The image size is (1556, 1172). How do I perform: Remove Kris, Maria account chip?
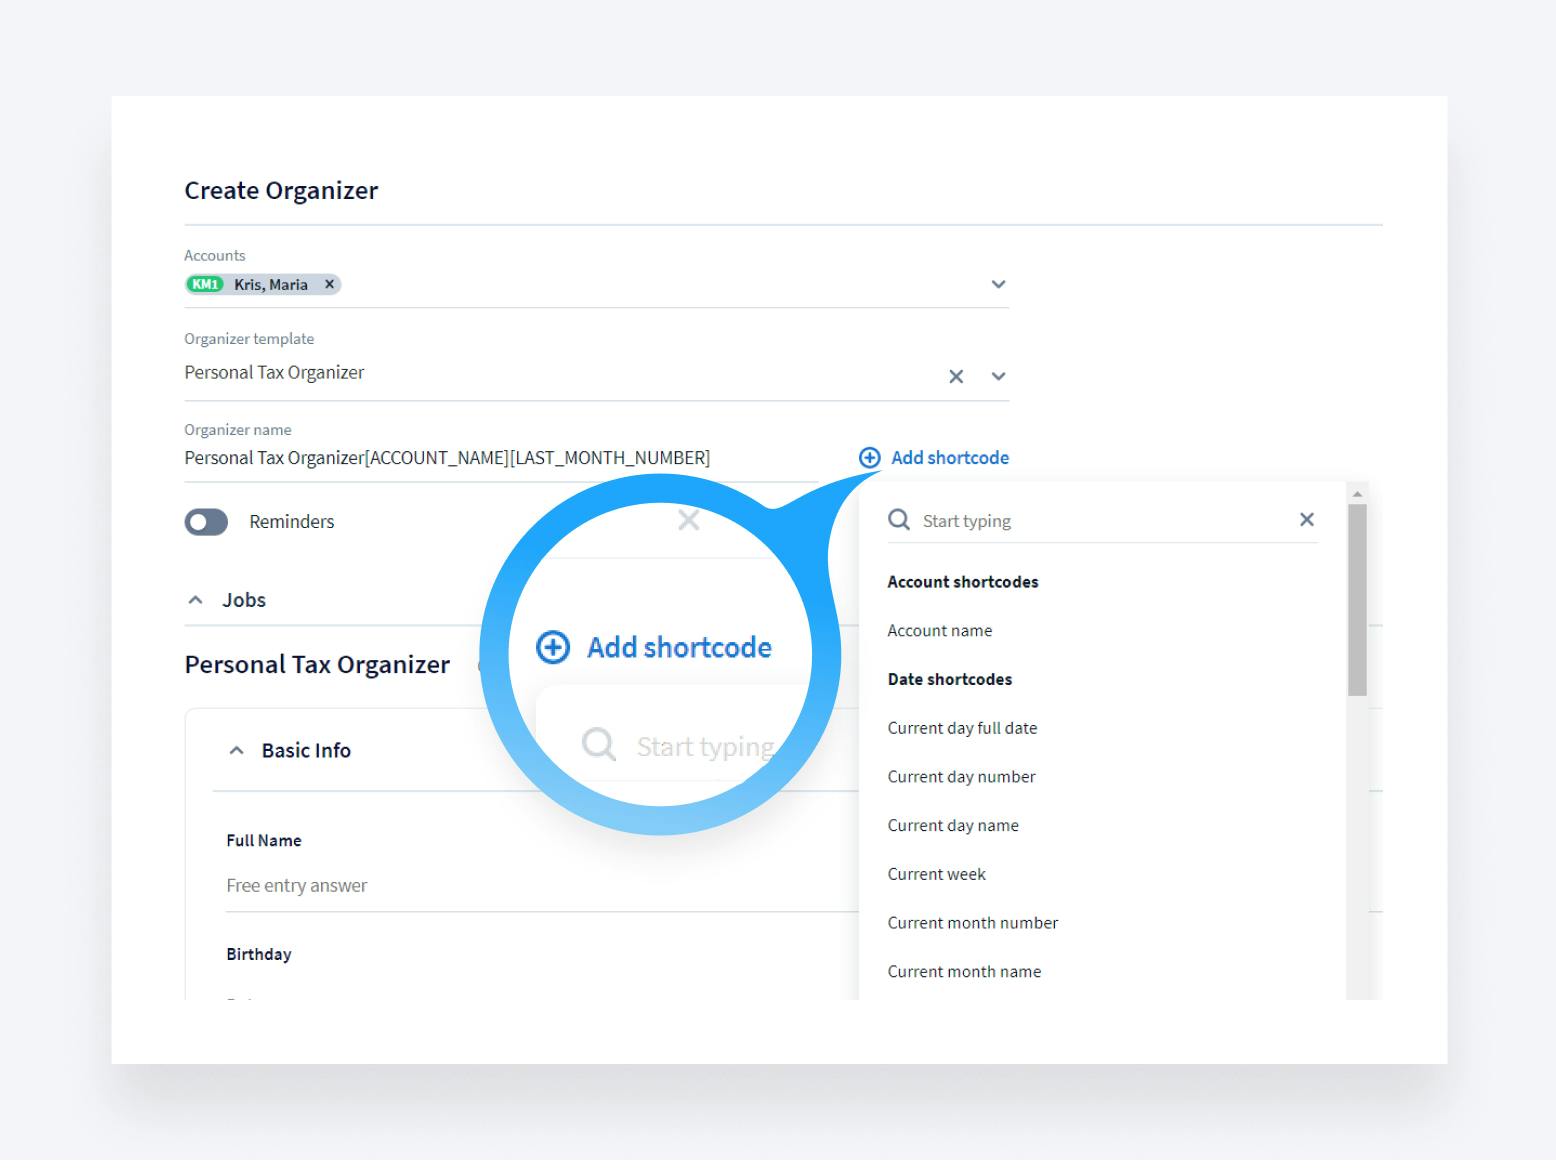pos(329,284)
